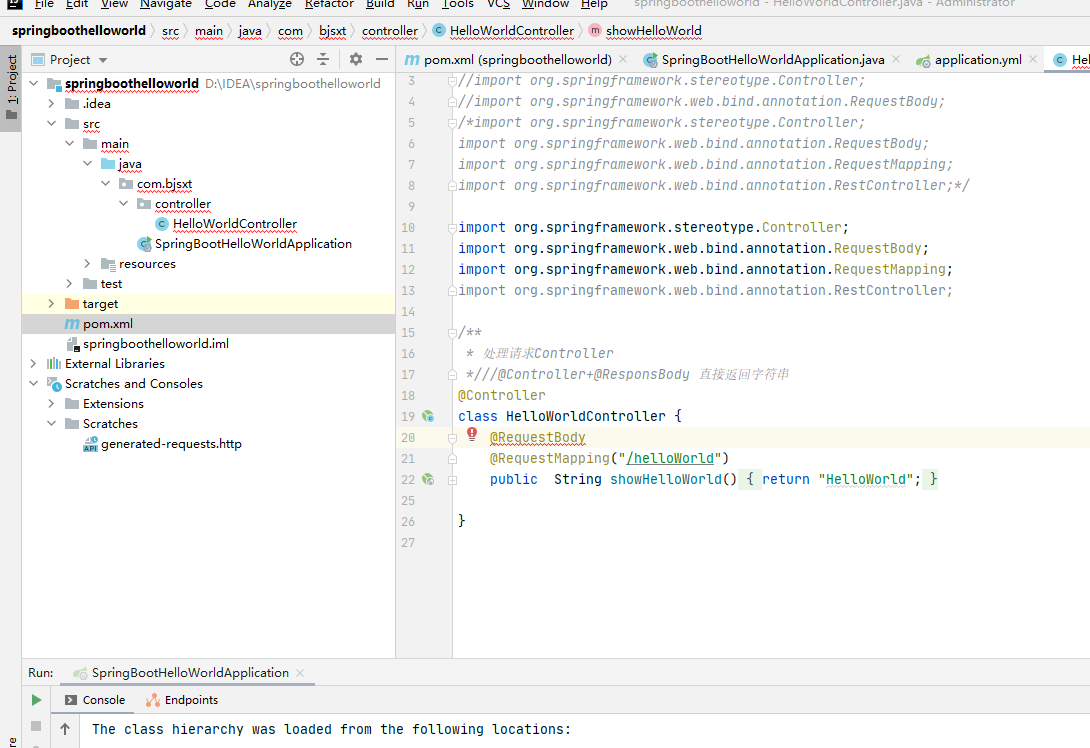The width and height of the screenshot is (1090, 748).
Task: Open the Window menu
Action: pyautogui.click(x=546, y=4)
